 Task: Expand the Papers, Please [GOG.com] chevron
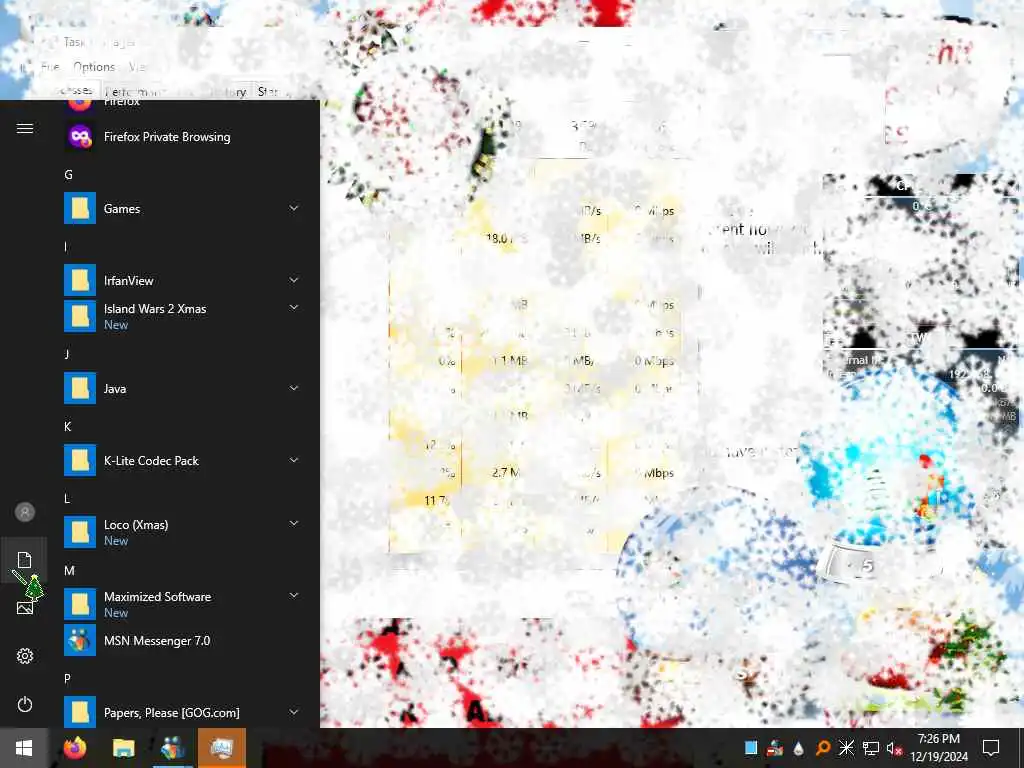[x=294, y=712]
